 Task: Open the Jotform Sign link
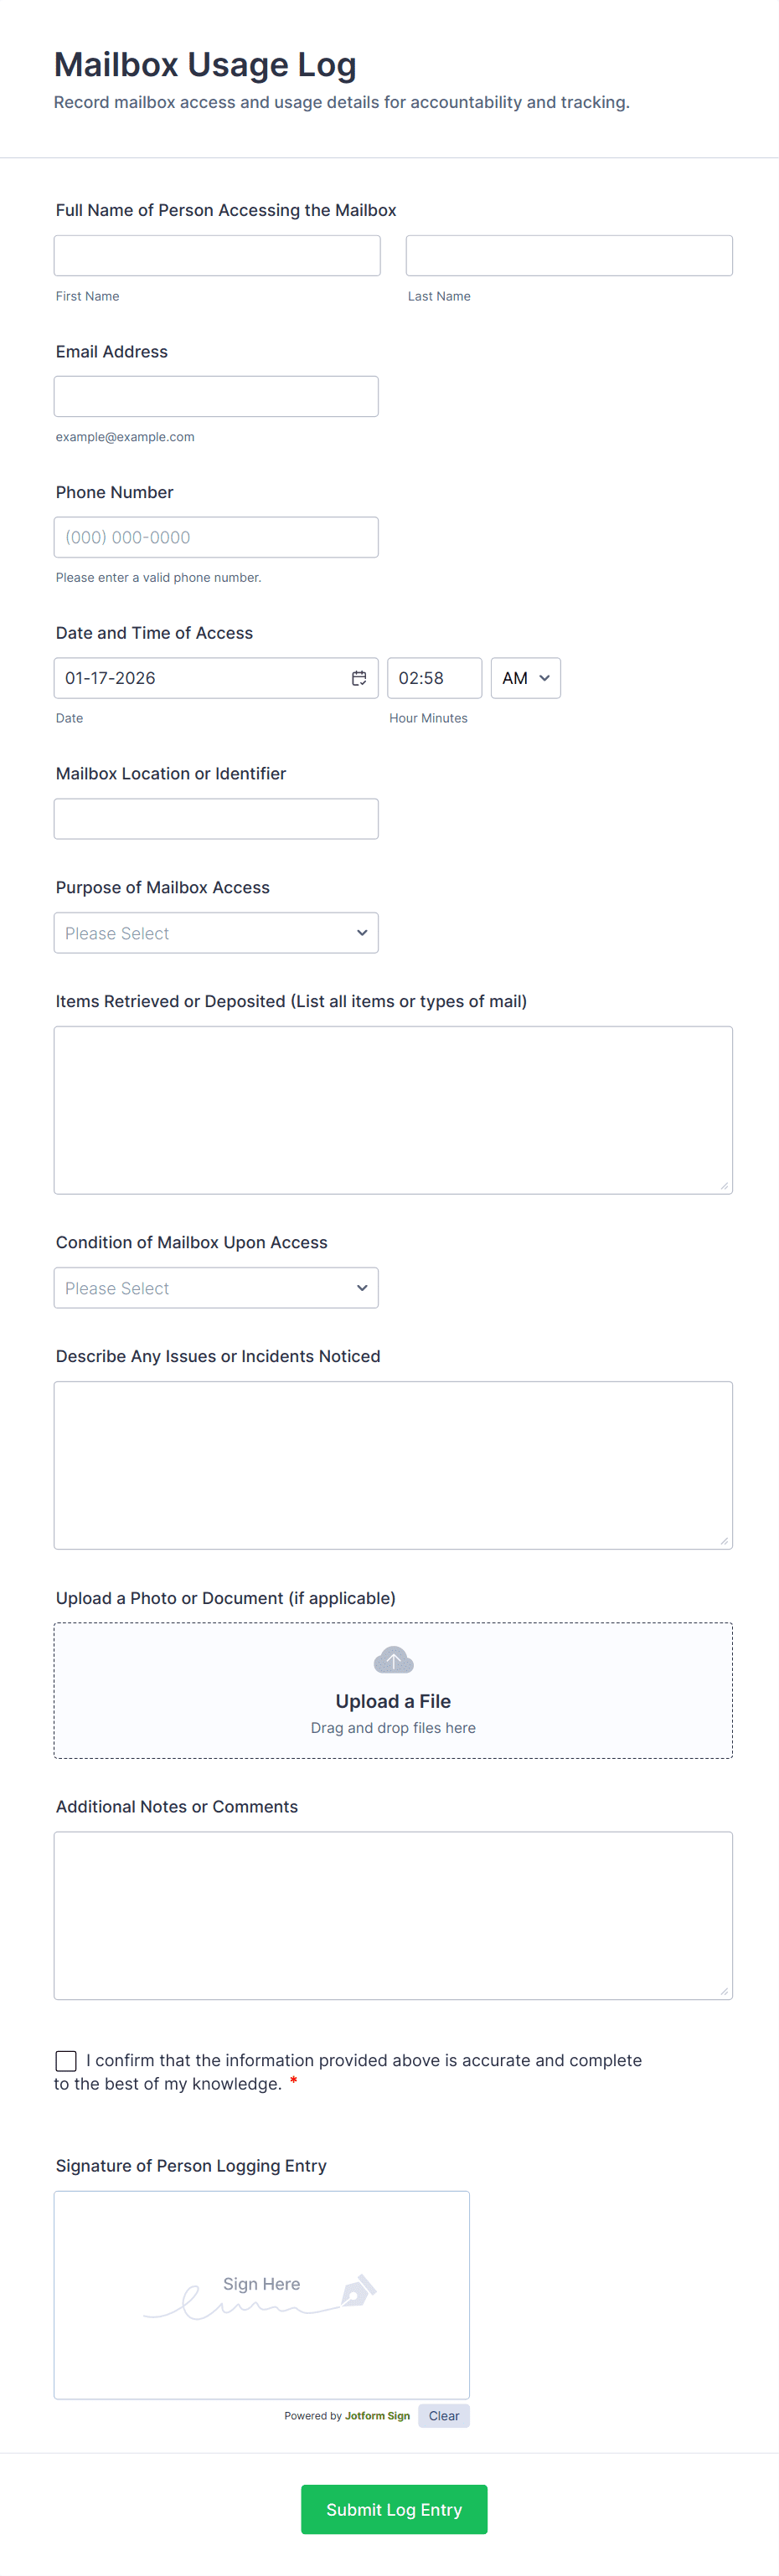coord(376,2416)
